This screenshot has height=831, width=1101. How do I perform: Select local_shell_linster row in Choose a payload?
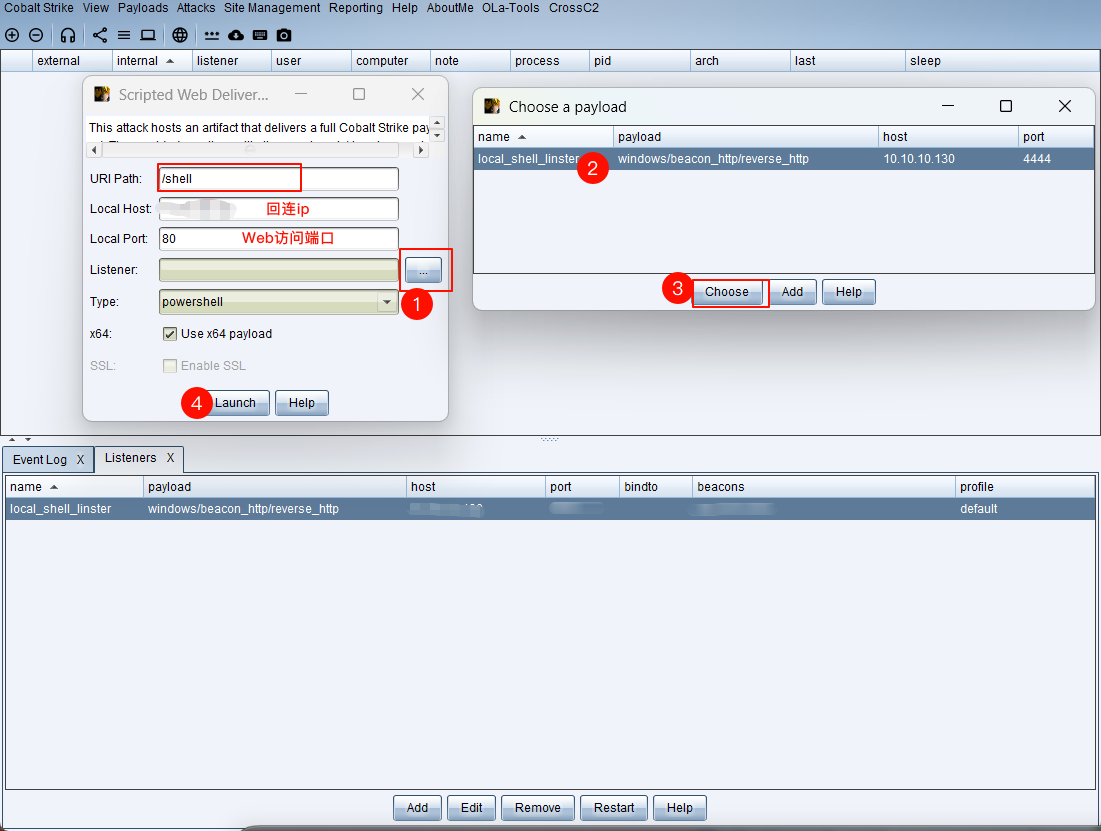[x=784, y=159]
